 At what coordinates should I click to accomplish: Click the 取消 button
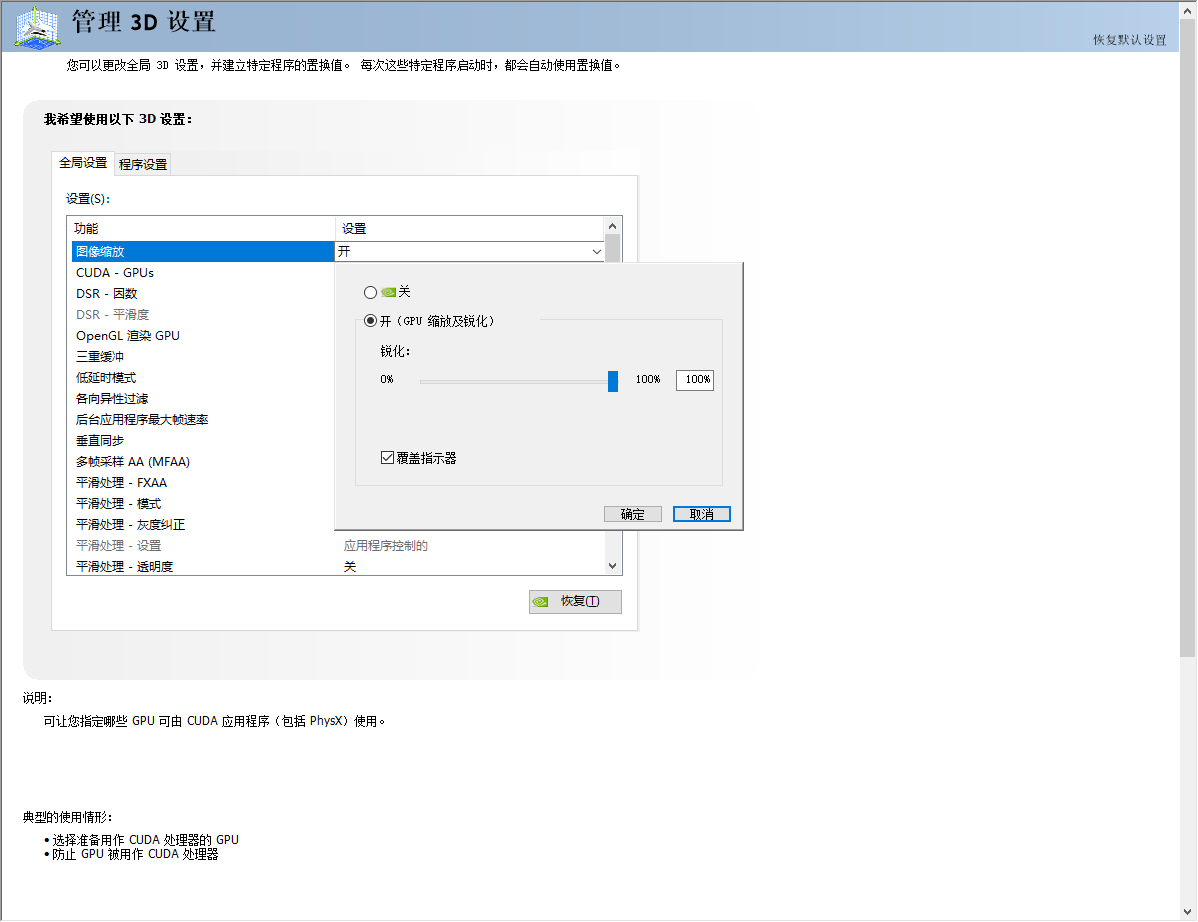point(701,514)
